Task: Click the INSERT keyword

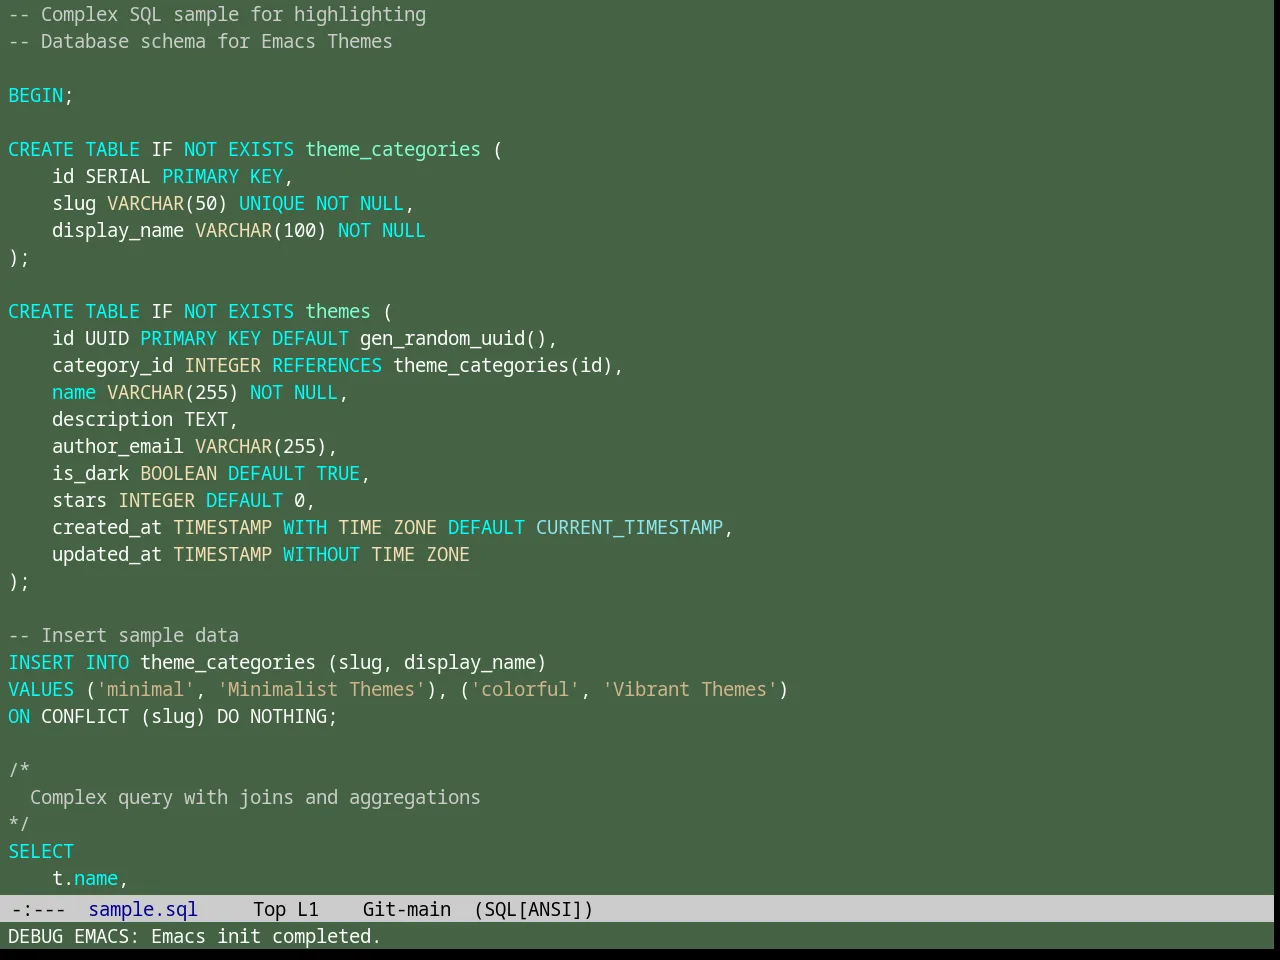Action: tap(41, 662)
